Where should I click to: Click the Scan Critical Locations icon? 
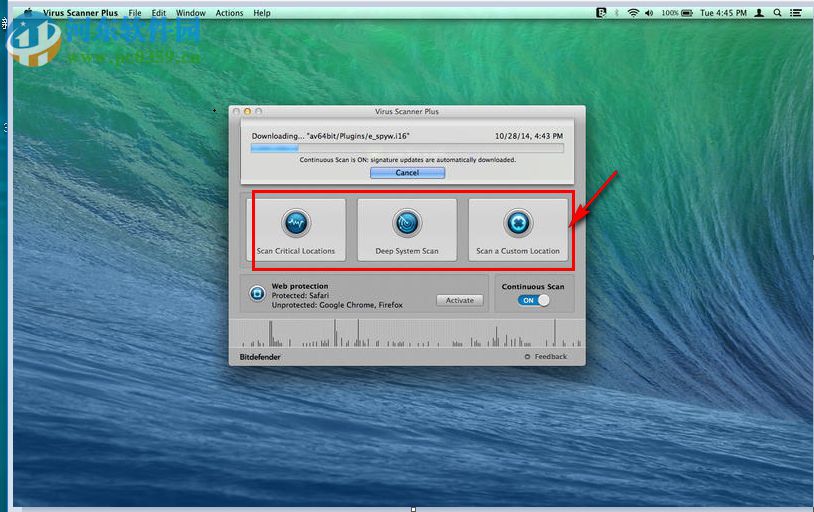point(296,223)
